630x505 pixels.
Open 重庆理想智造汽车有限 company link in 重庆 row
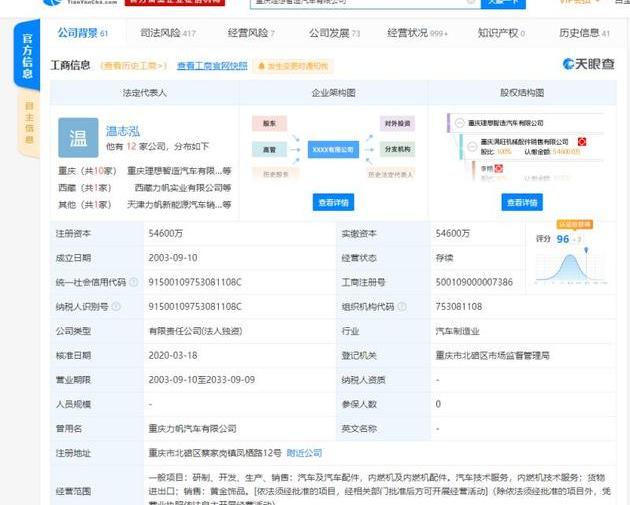click(179, 171)
